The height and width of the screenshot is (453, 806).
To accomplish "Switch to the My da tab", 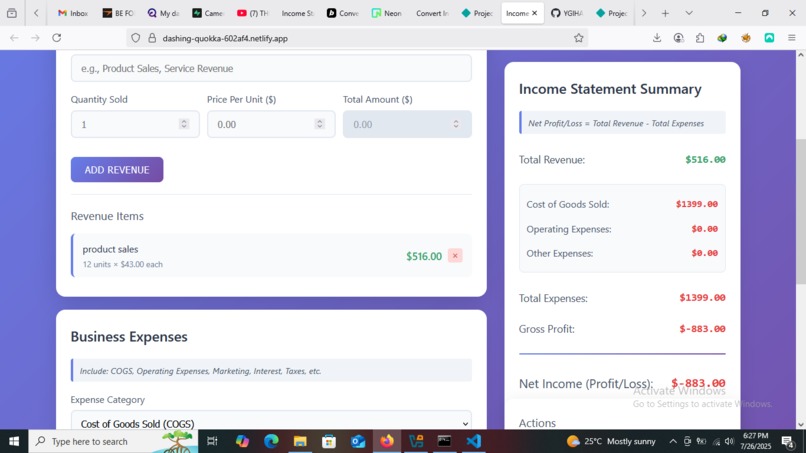I will coord(163,13).
